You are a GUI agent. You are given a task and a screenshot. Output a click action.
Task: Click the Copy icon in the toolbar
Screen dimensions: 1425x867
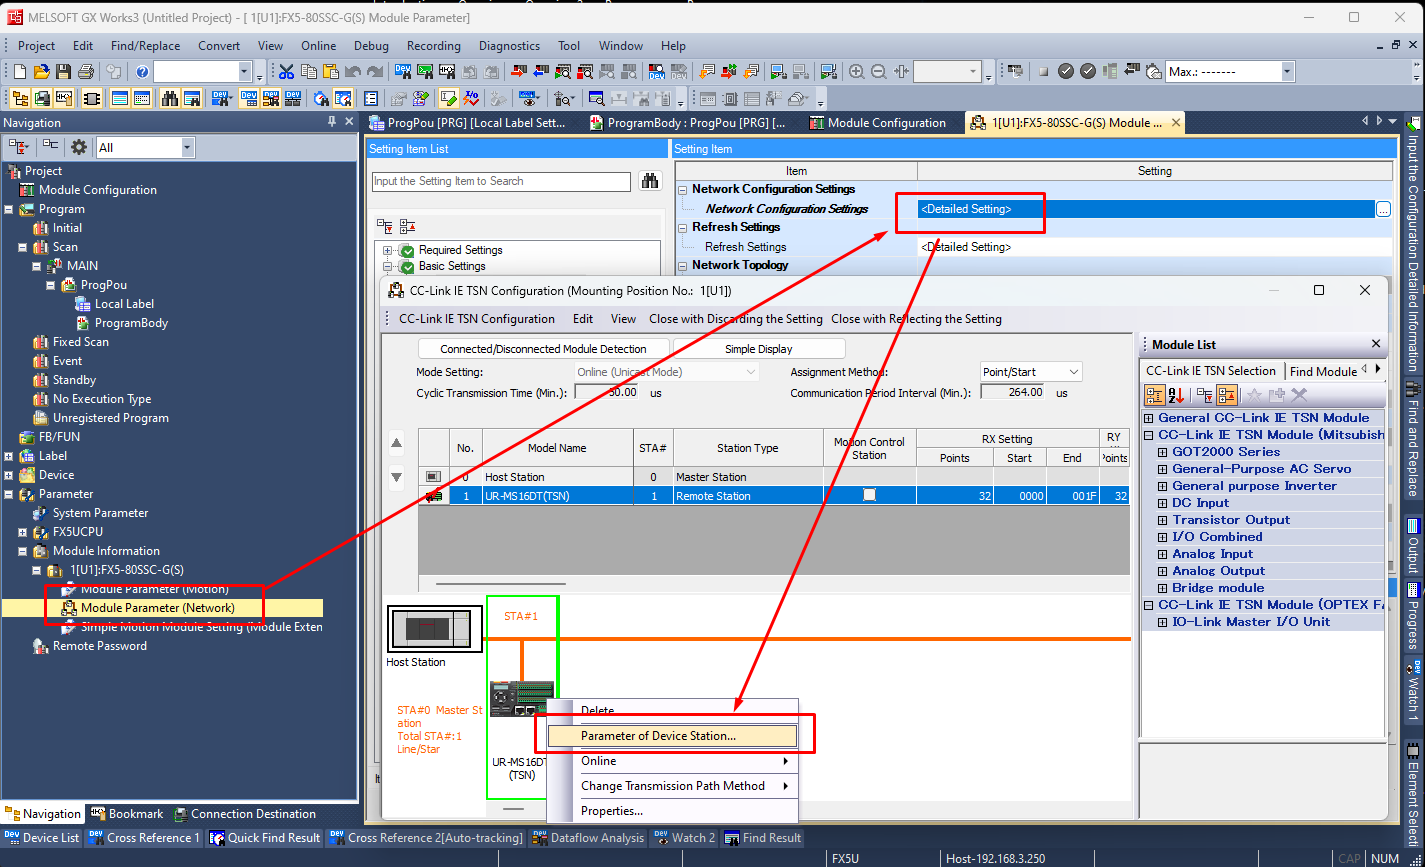pos(308,72)
